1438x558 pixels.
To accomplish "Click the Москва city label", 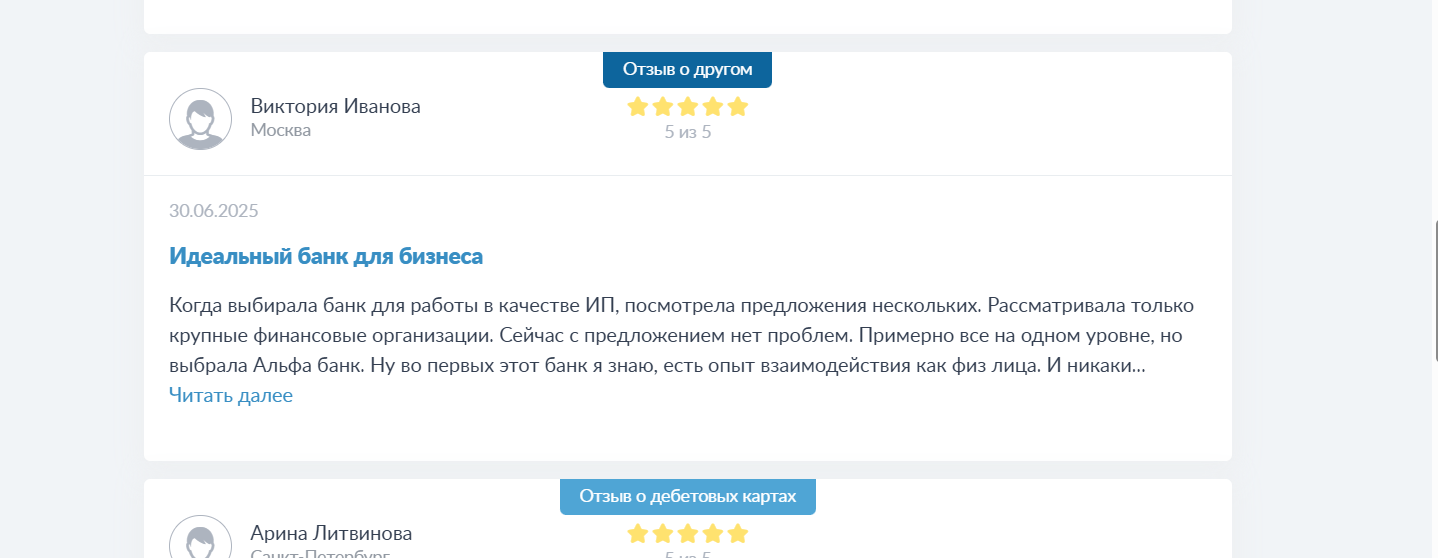I will (x=281, y=130).
